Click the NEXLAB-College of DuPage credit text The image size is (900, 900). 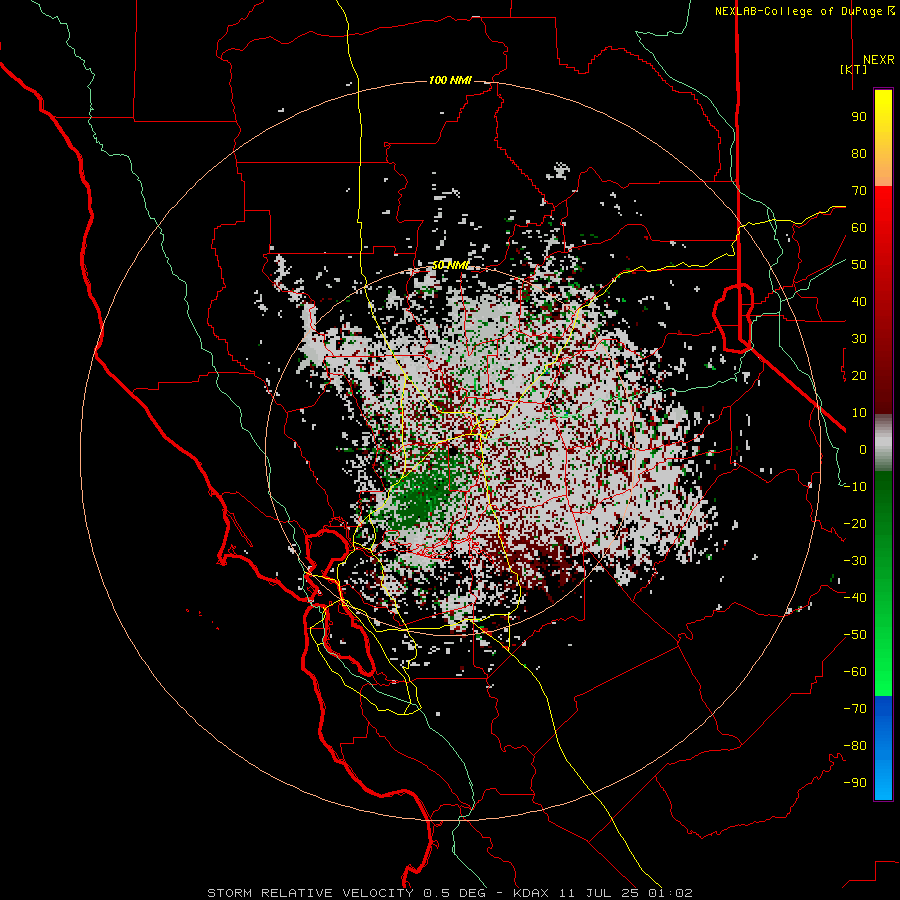pos(799,11)
